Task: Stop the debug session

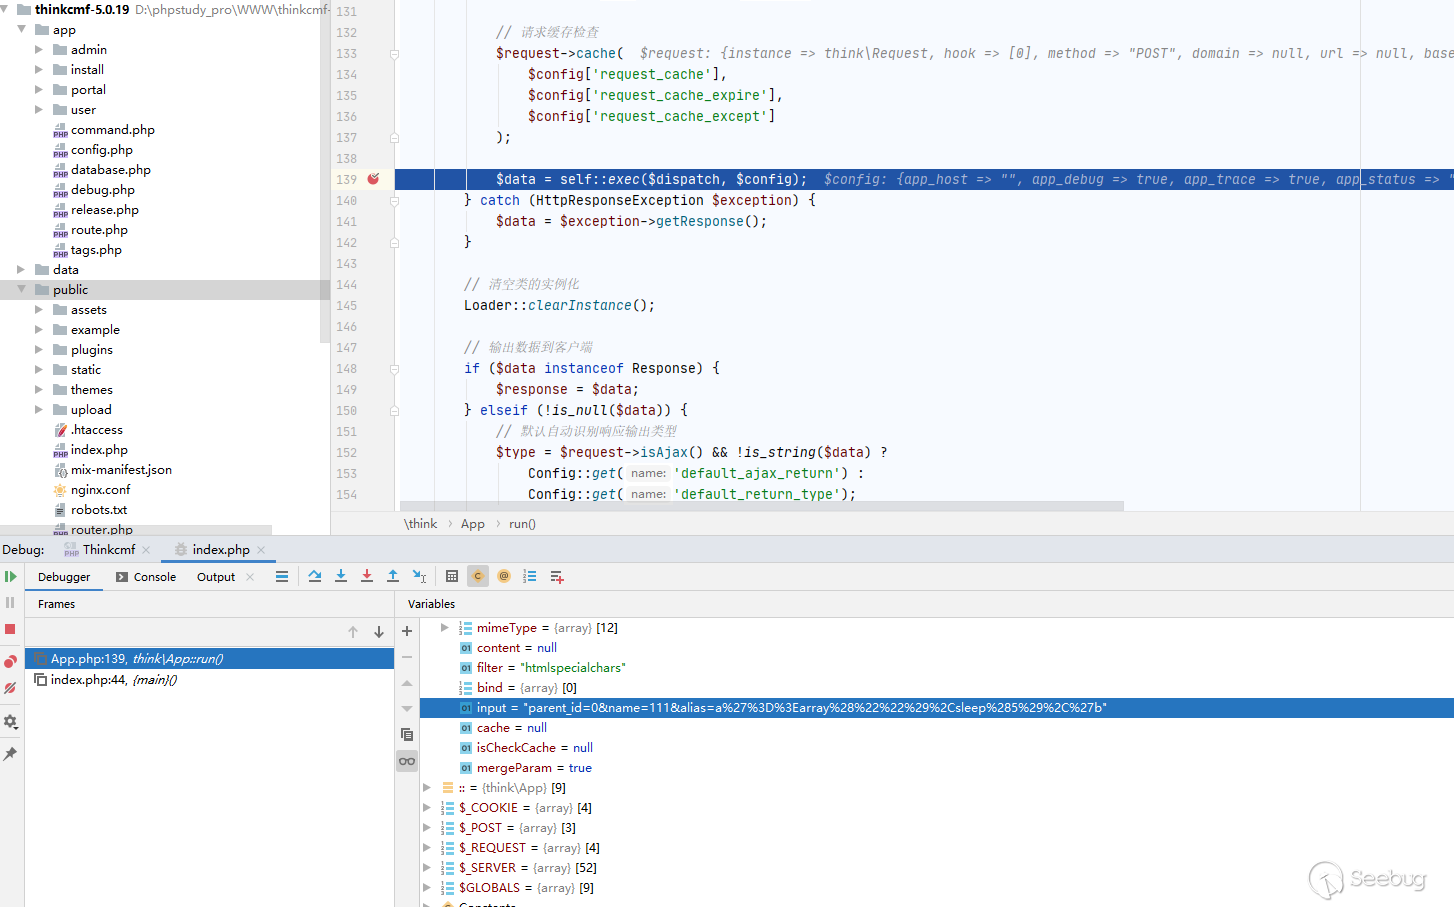Action: pyautogui.click(x=10, y=629)
